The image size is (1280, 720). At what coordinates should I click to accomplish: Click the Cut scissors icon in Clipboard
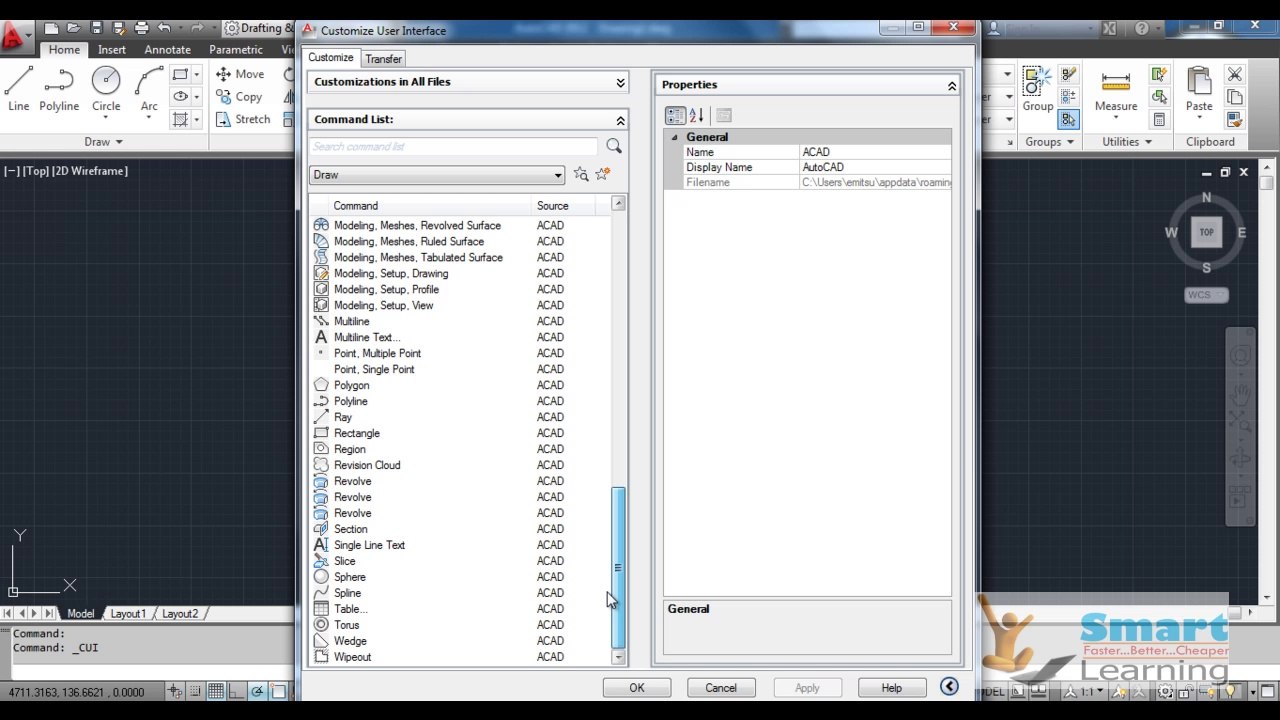pos(1235,75)
